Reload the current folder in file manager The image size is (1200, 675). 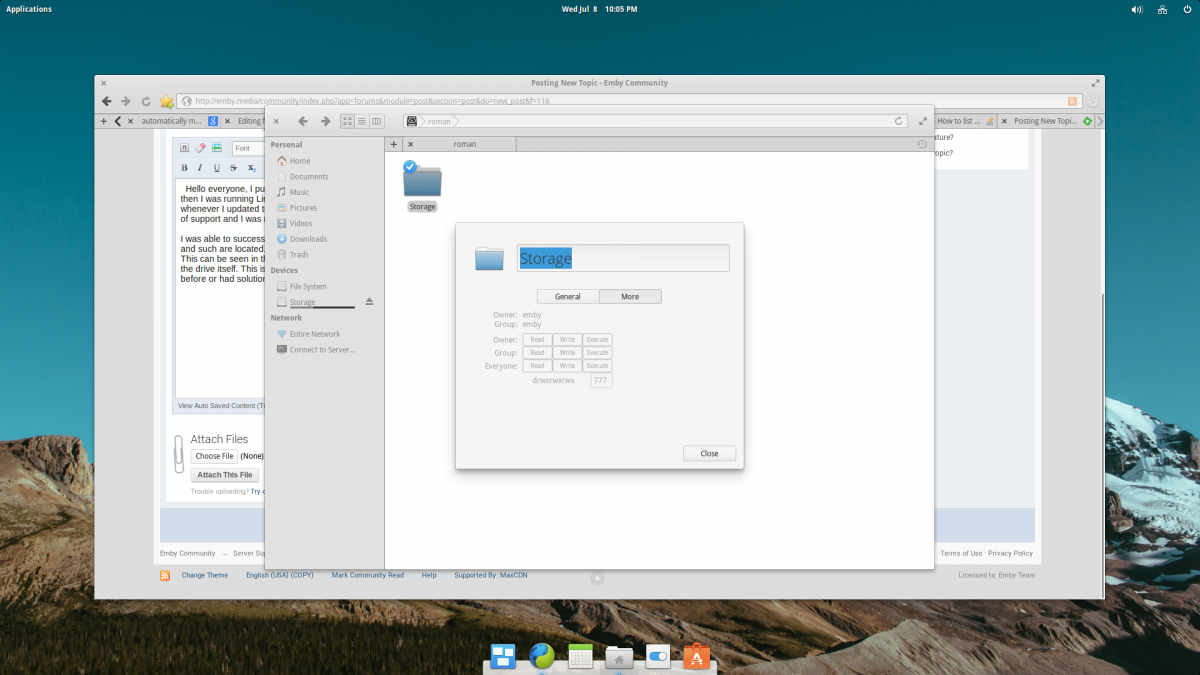point(899,121)
